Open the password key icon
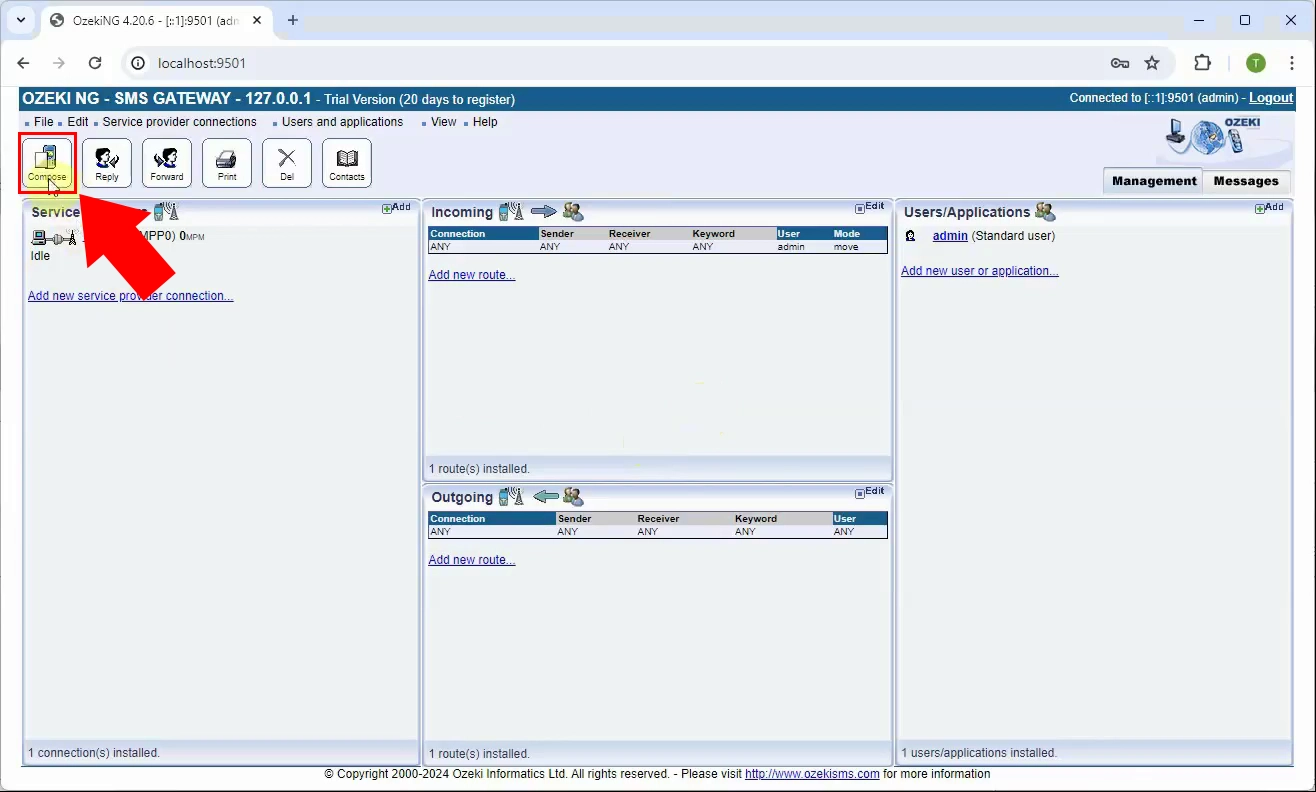The height and width of the screenshot is (792, 1316). click(x=1120, y=63)
